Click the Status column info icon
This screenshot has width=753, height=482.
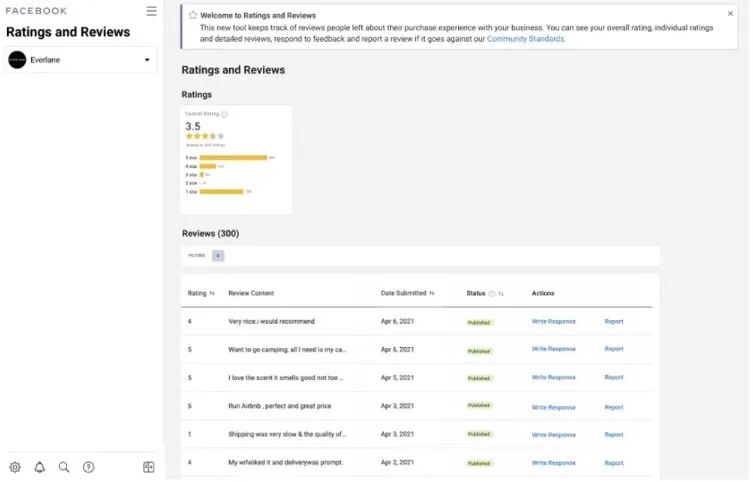492,294
